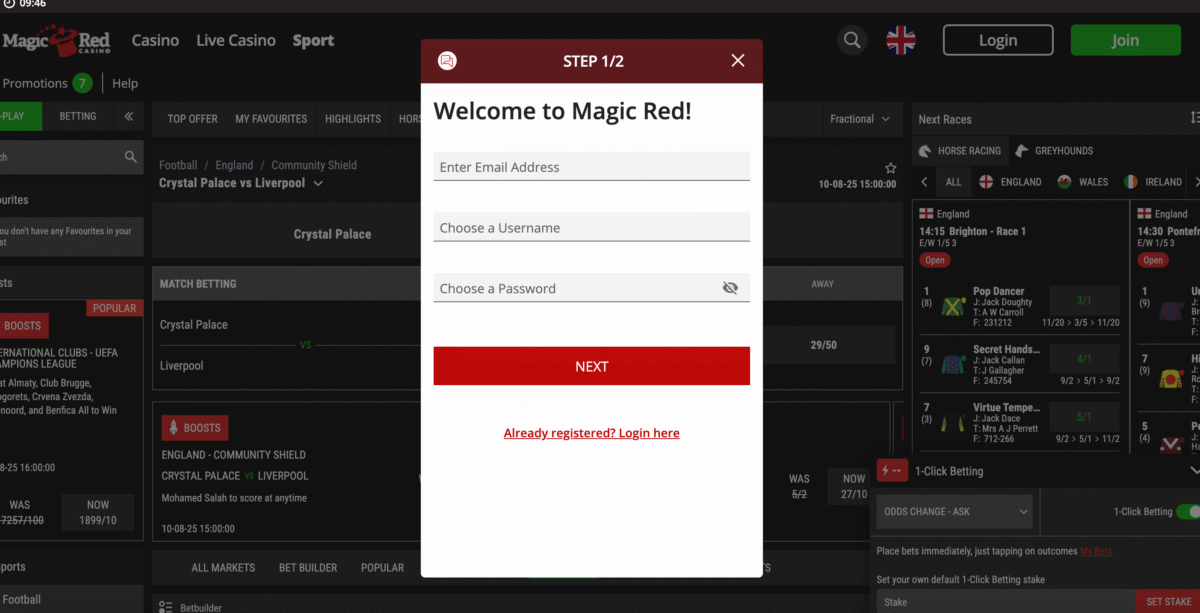Select Virtue Tempe 5/1 odds
This screenshot has width=1200, height=613.
click(x=1083, y=416)
